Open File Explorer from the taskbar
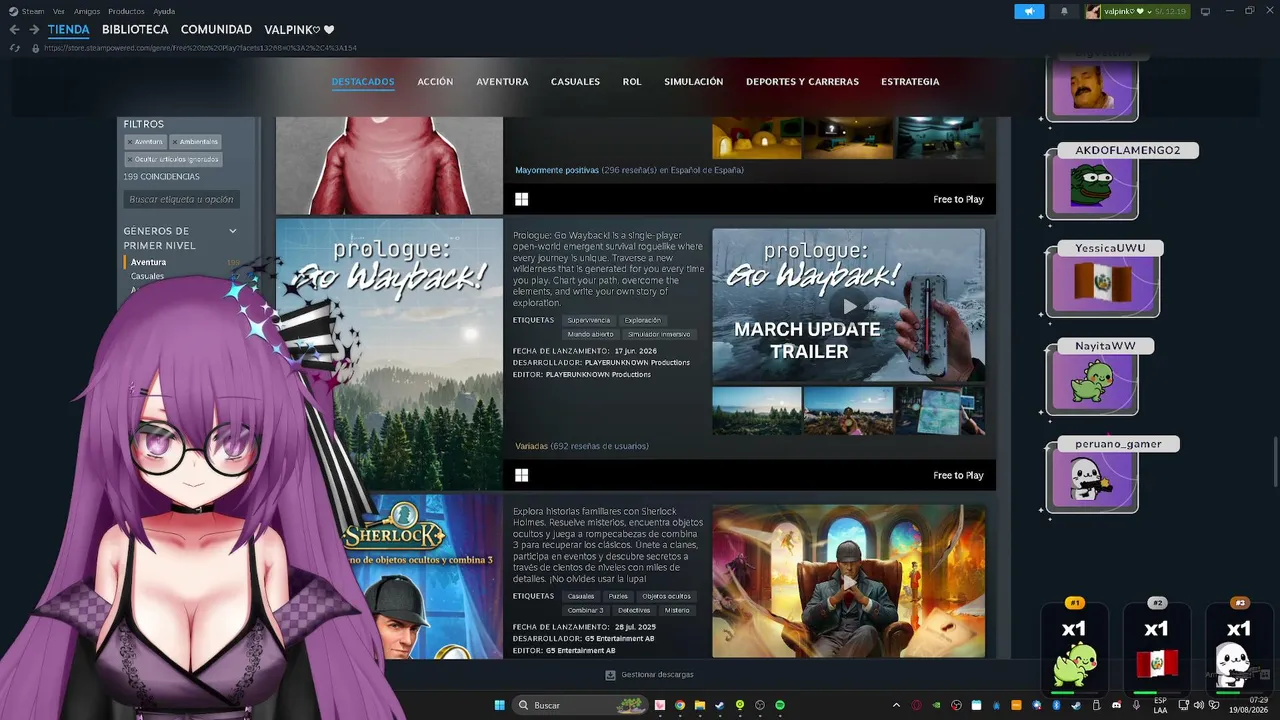This screenshot has width=1280, height=720. pyautogui.click(x=700, y=705)
